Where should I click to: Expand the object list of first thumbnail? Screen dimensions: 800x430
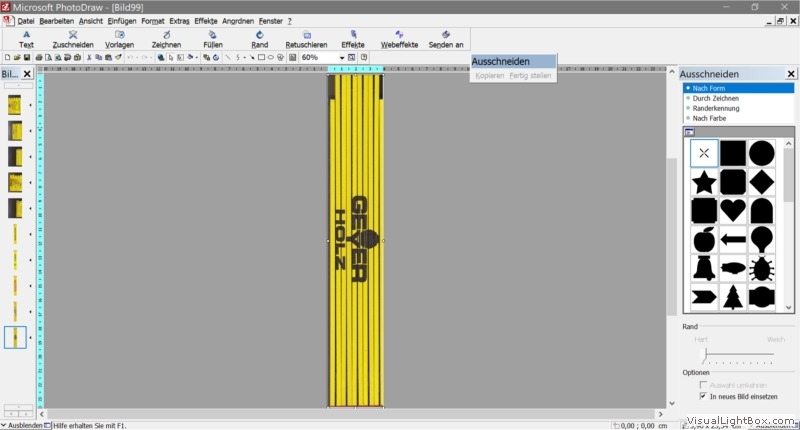[x=30, y=105]
